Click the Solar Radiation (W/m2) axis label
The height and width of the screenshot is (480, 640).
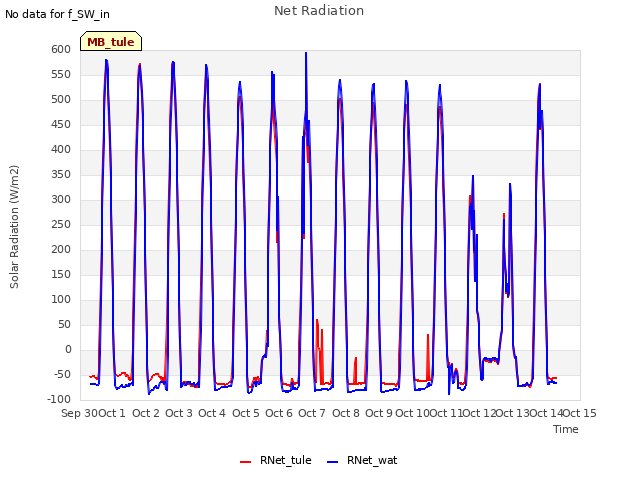(14, 227)
